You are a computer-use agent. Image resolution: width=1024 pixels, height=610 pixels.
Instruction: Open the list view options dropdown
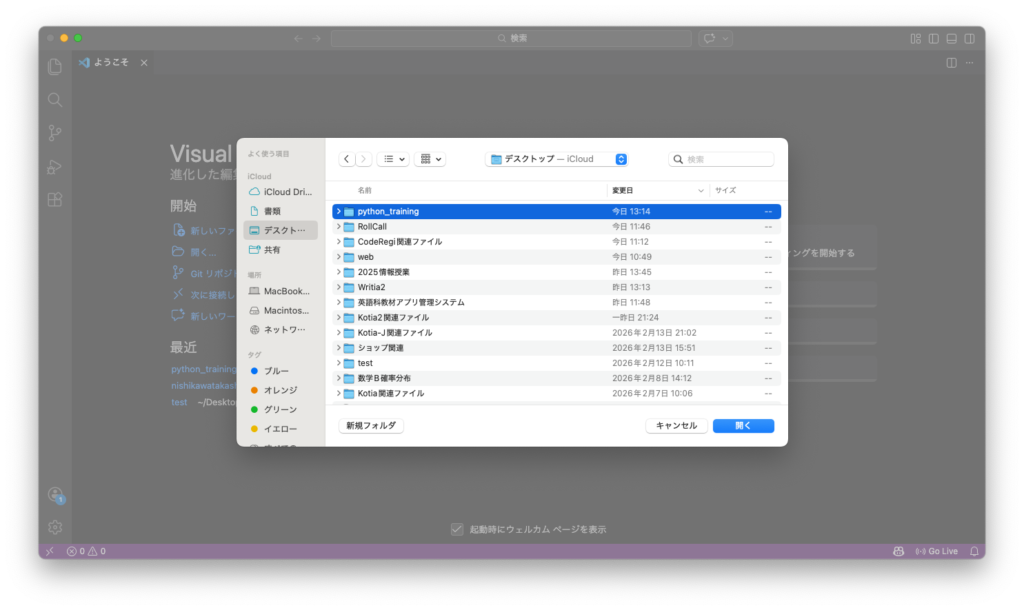tap(393, 159)
